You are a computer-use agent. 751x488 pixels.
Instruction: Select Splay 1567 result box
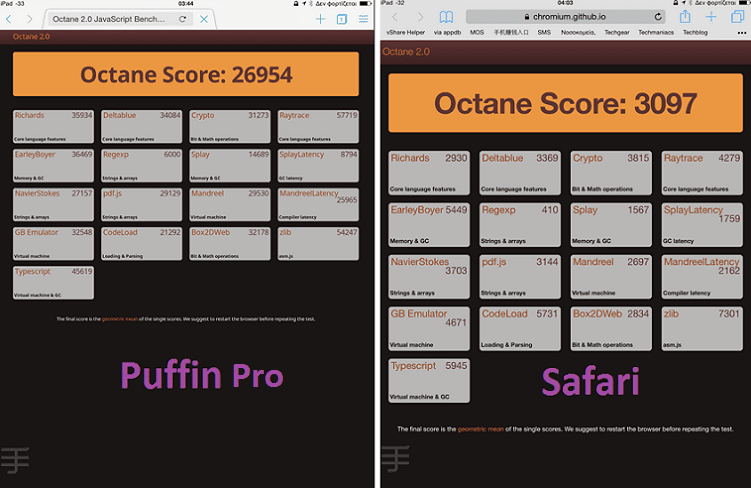pos(611,225)
